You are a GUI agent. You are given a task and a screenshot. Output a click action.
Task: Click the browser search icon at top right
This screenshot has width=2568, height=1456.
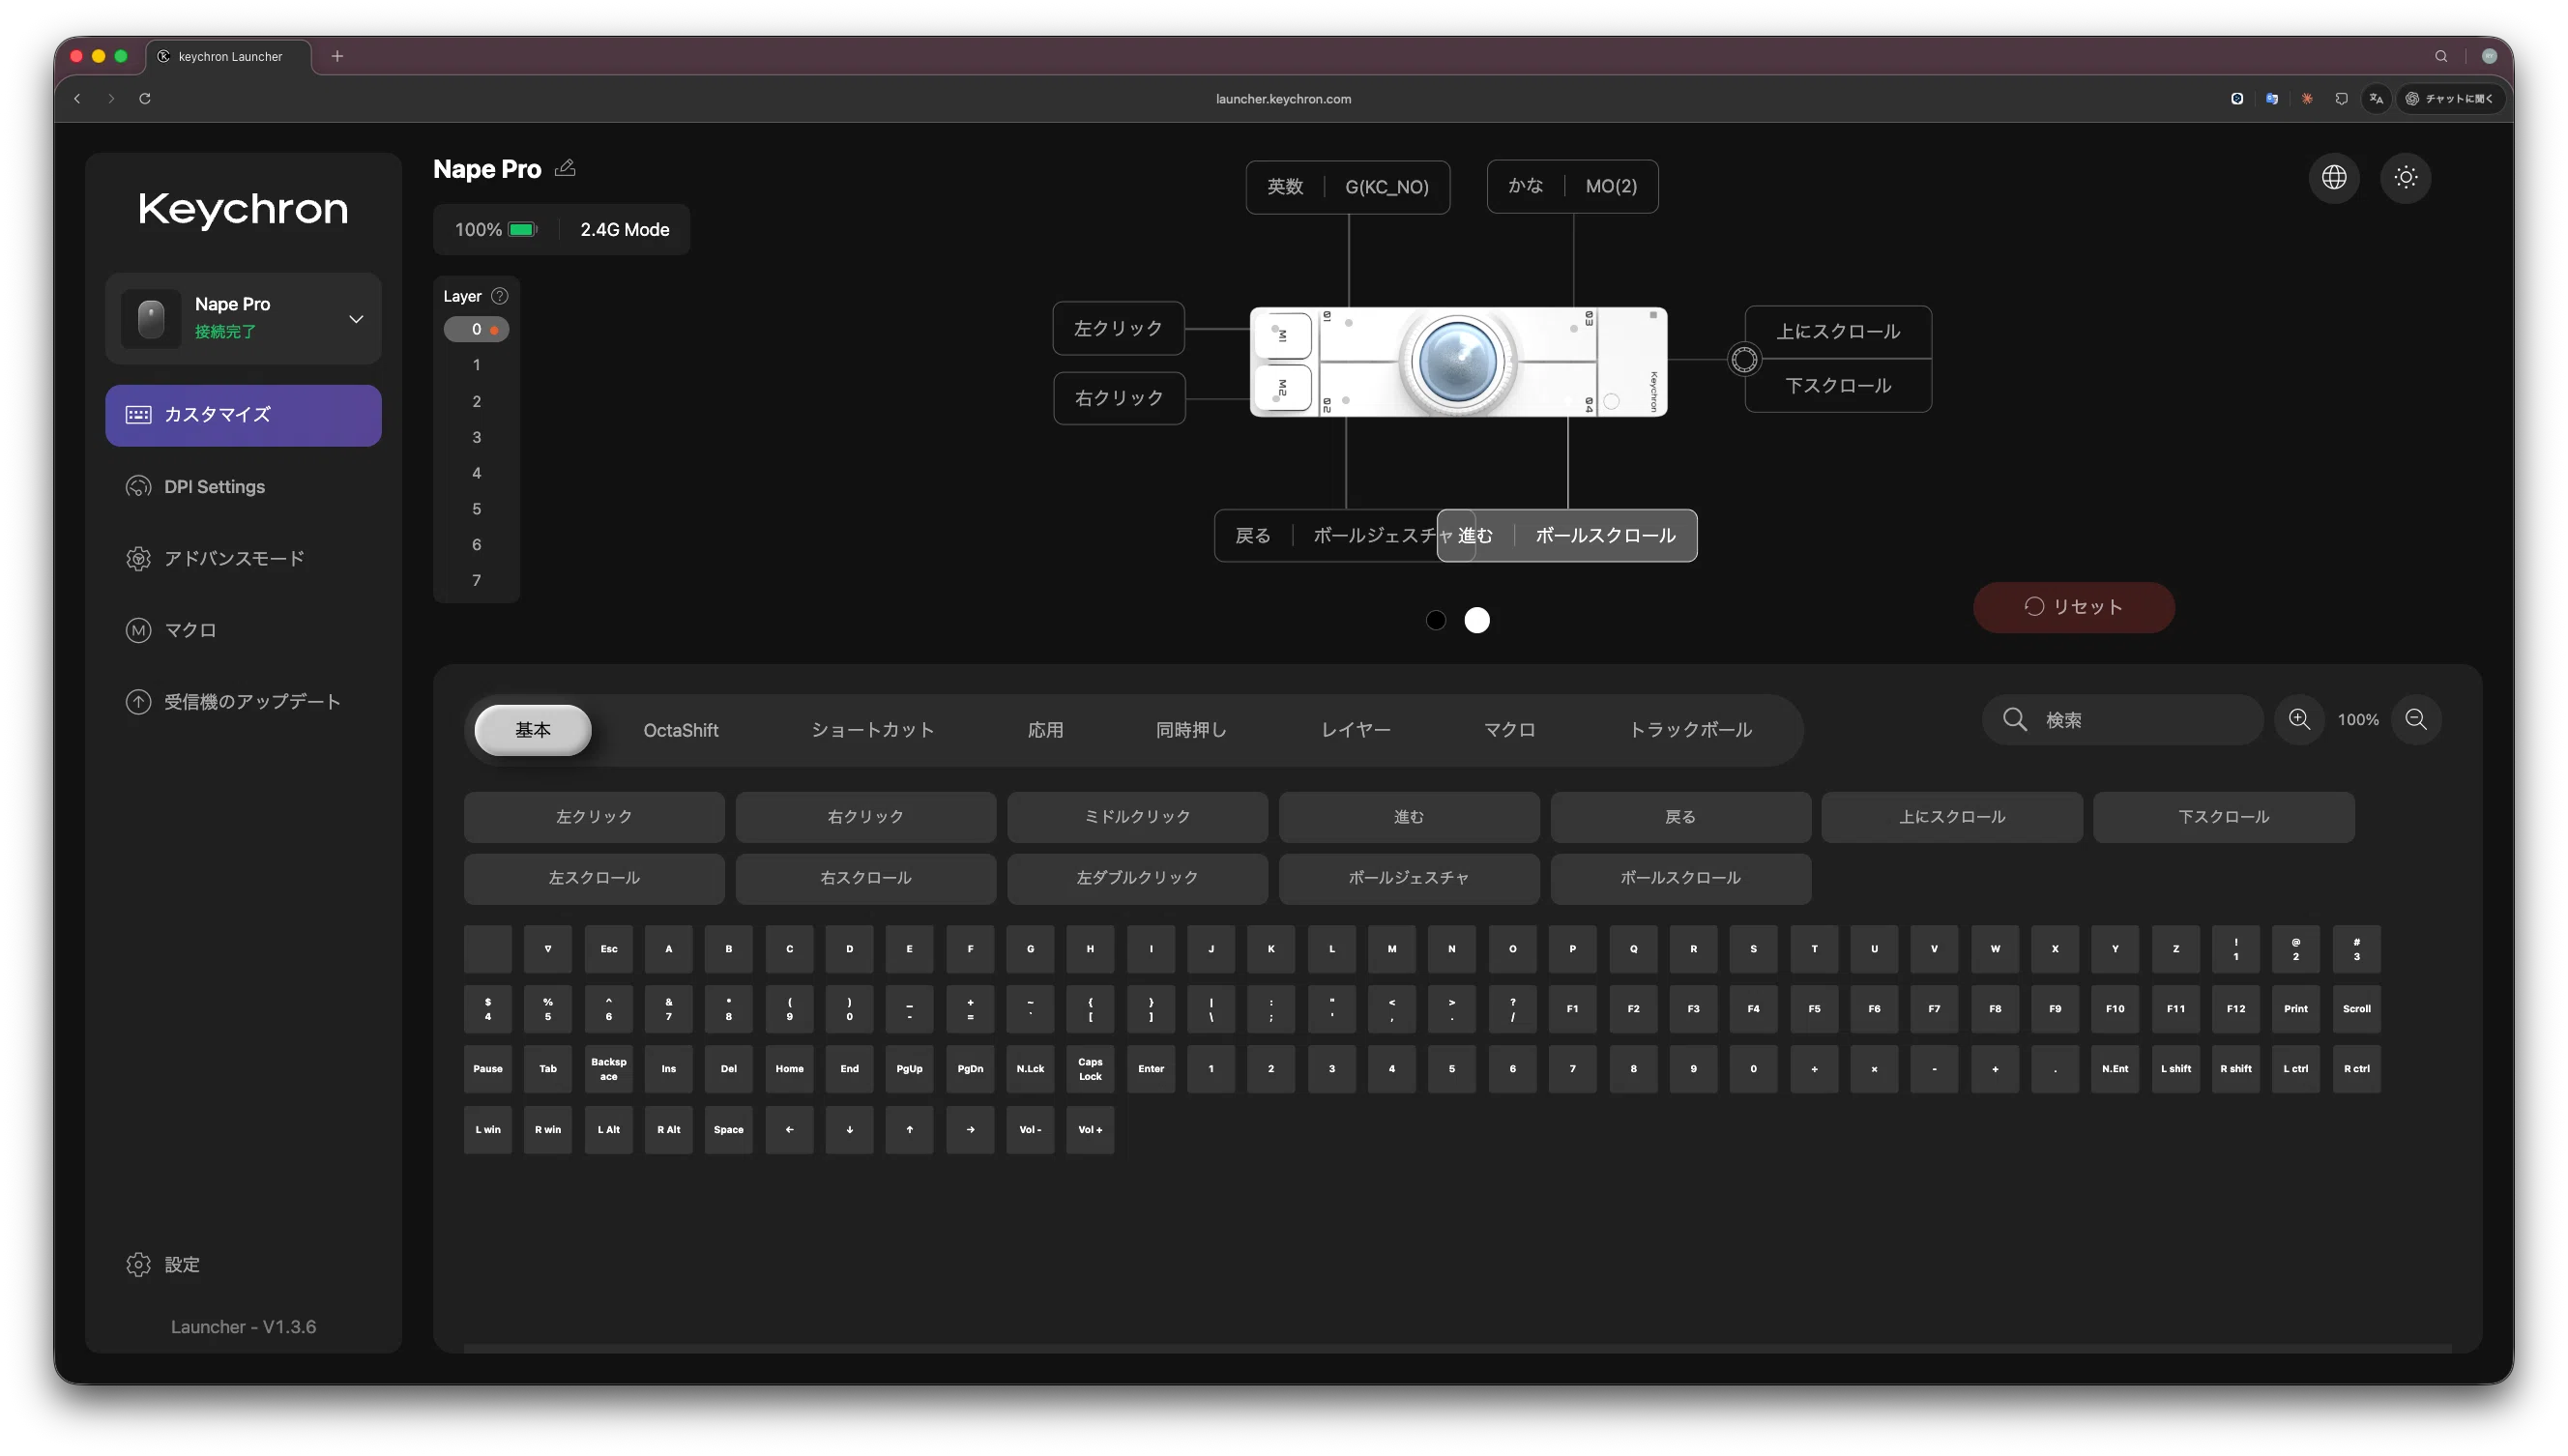tap(2441, 56)
